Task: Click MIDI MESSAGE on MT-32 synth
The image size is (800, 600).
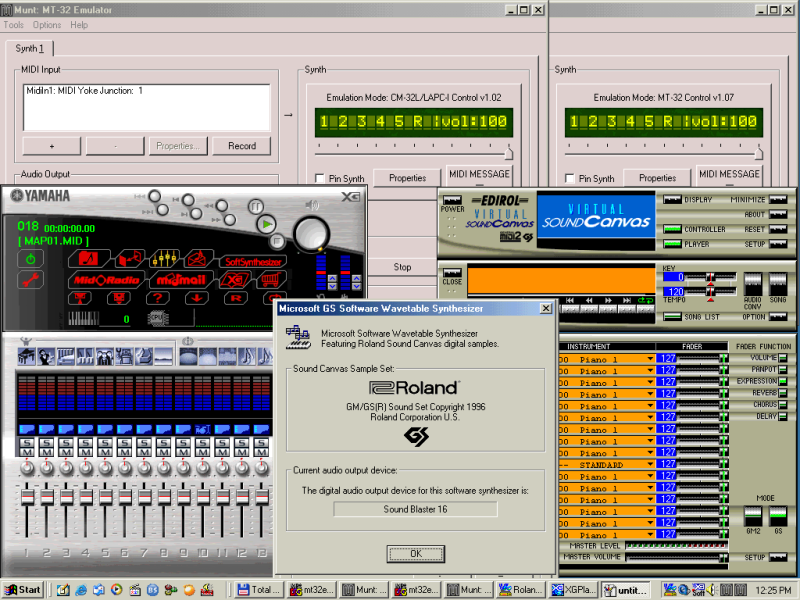Action: click(729, 174)
